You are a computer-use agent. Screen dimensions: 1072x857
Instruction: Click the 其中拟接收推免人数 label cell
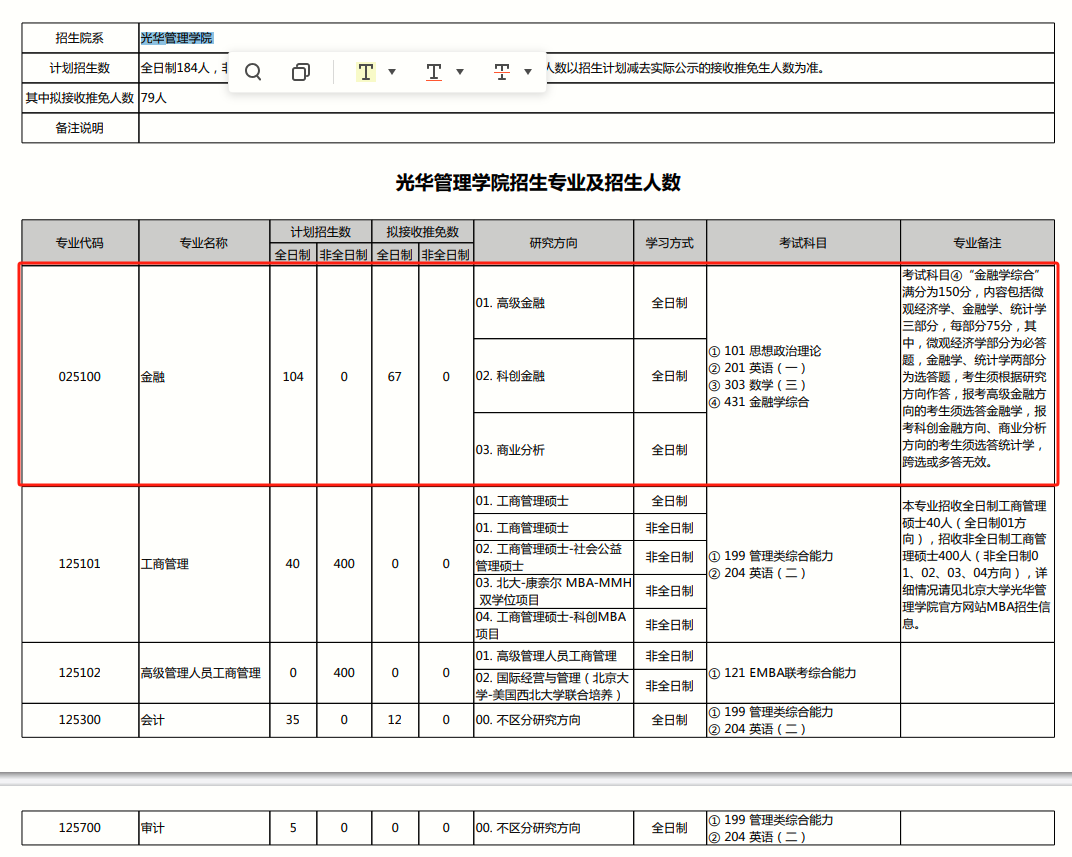(x=80, y=98)
